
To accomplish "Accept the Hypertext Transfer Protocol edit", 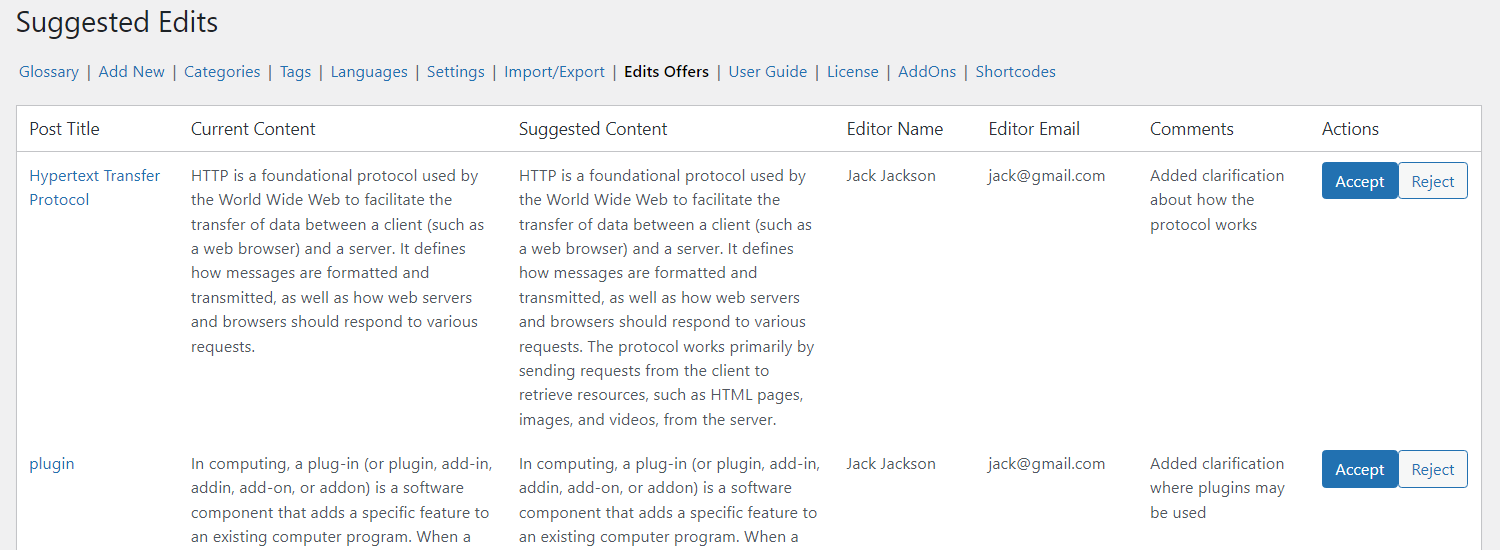I will pyautogui.click(x=1359, y=181).
